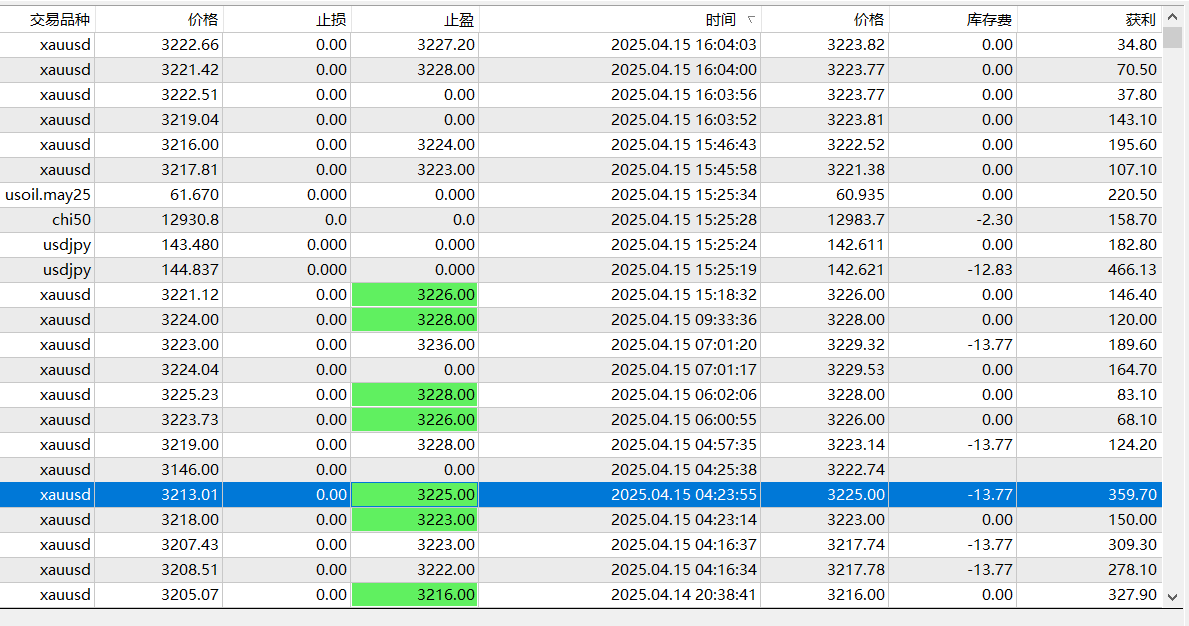Click the sort arrow in 时间 header
The width and height of the screenshot is (1189, 626).
(x=751, y=20)
